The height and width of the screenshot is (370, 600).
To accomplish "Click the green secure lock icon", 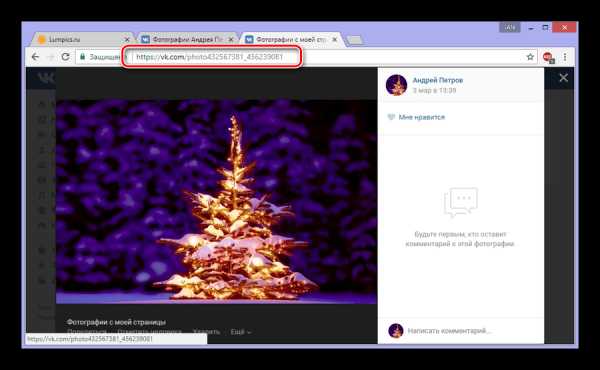I will click(x=82, y=57).
